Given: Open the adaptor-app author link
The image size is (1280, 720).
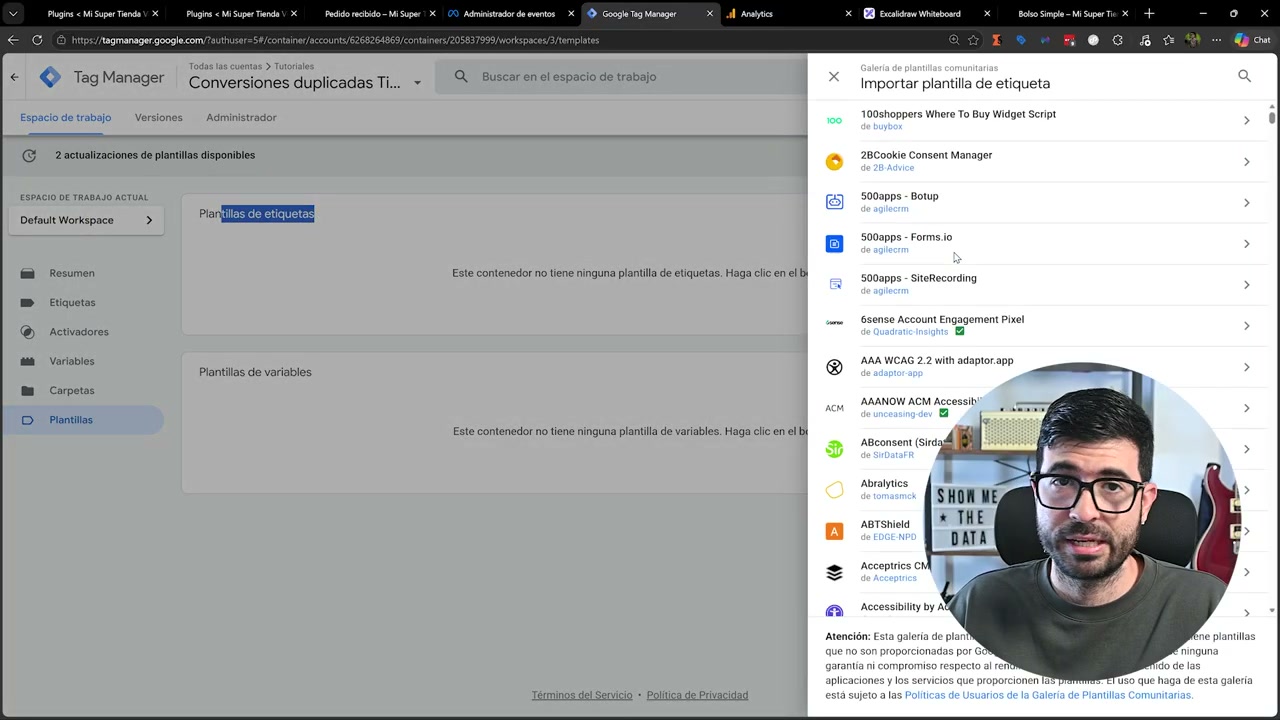Looking at the screenshot, I should click(897, 373).
